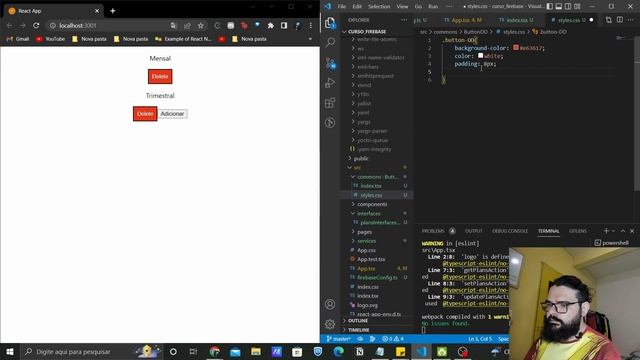Open the Run menu

click(x=433, y=6)
